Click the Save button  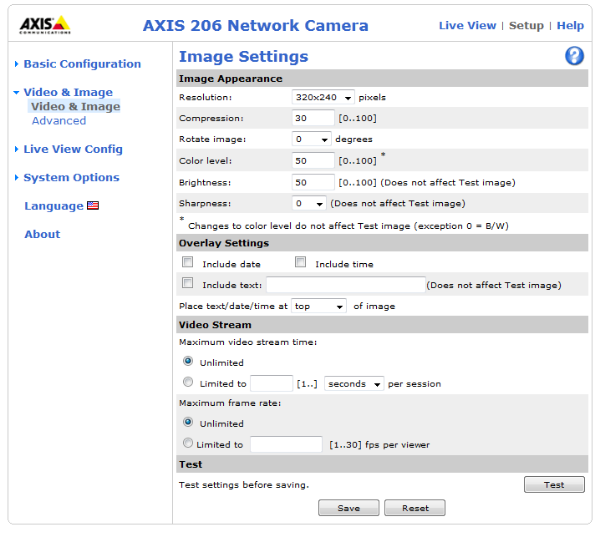click(x=349, y=508)
